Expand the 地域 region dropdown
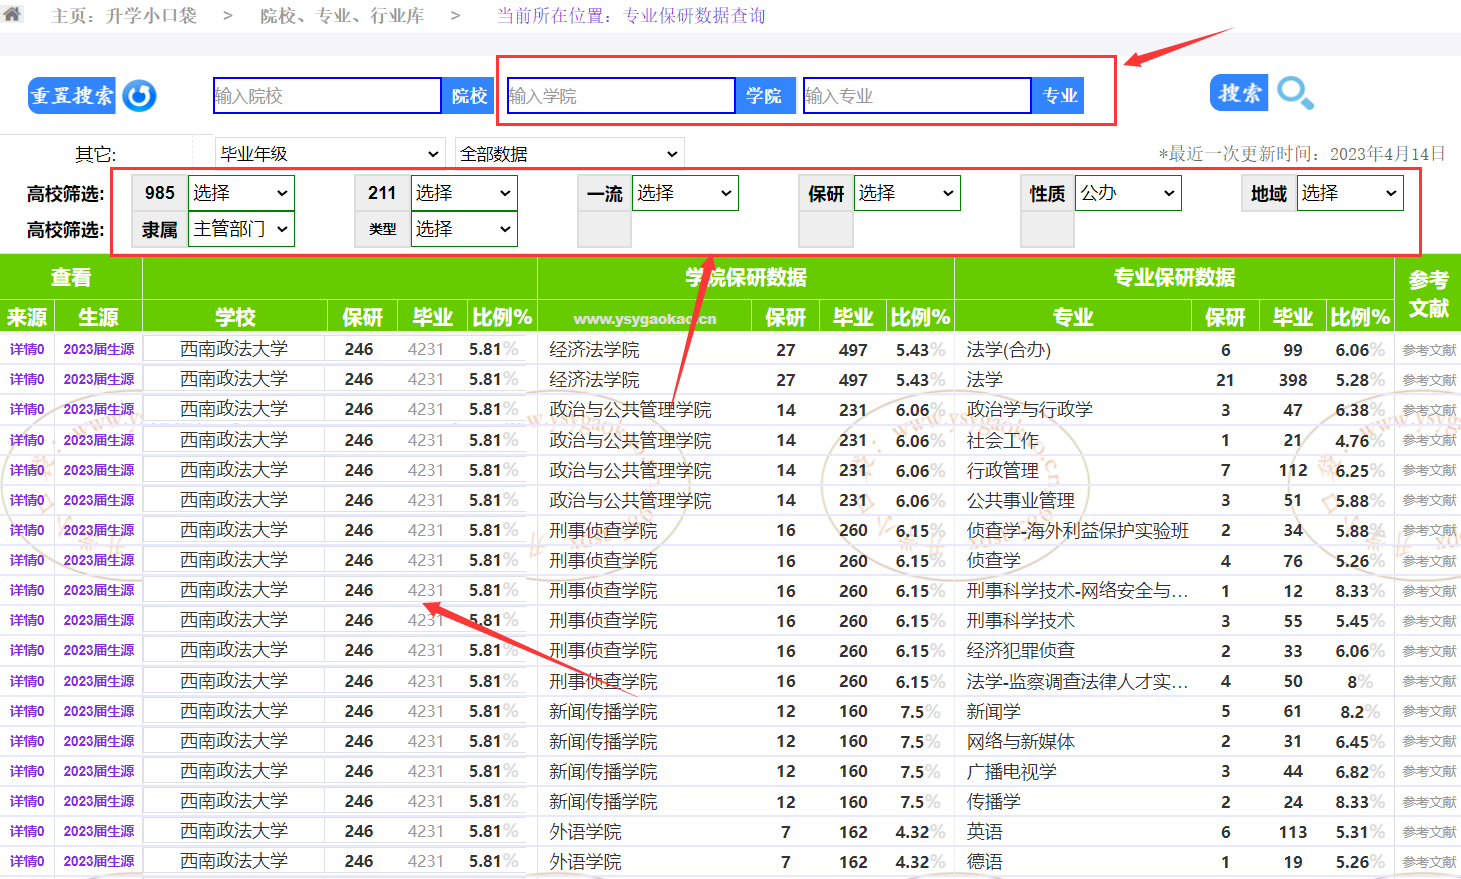Screen dimensions: 1461x879 coord(1349,193)
